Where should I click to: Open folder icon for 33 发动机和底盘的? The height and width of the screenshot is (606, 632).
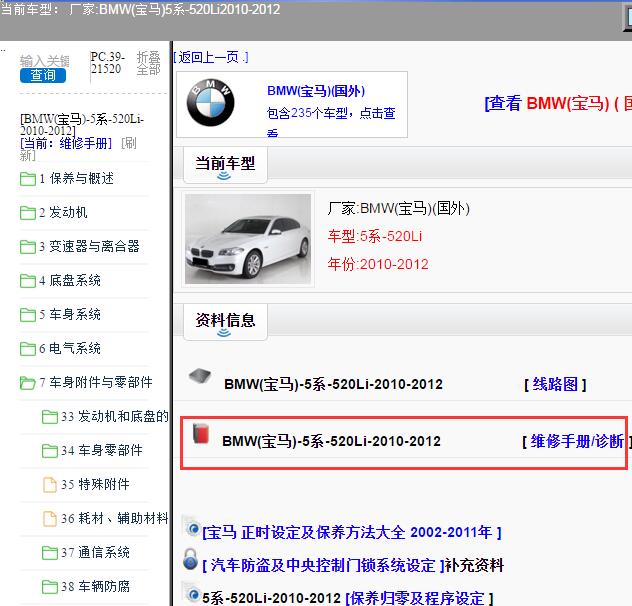click(x=50, y=416)
